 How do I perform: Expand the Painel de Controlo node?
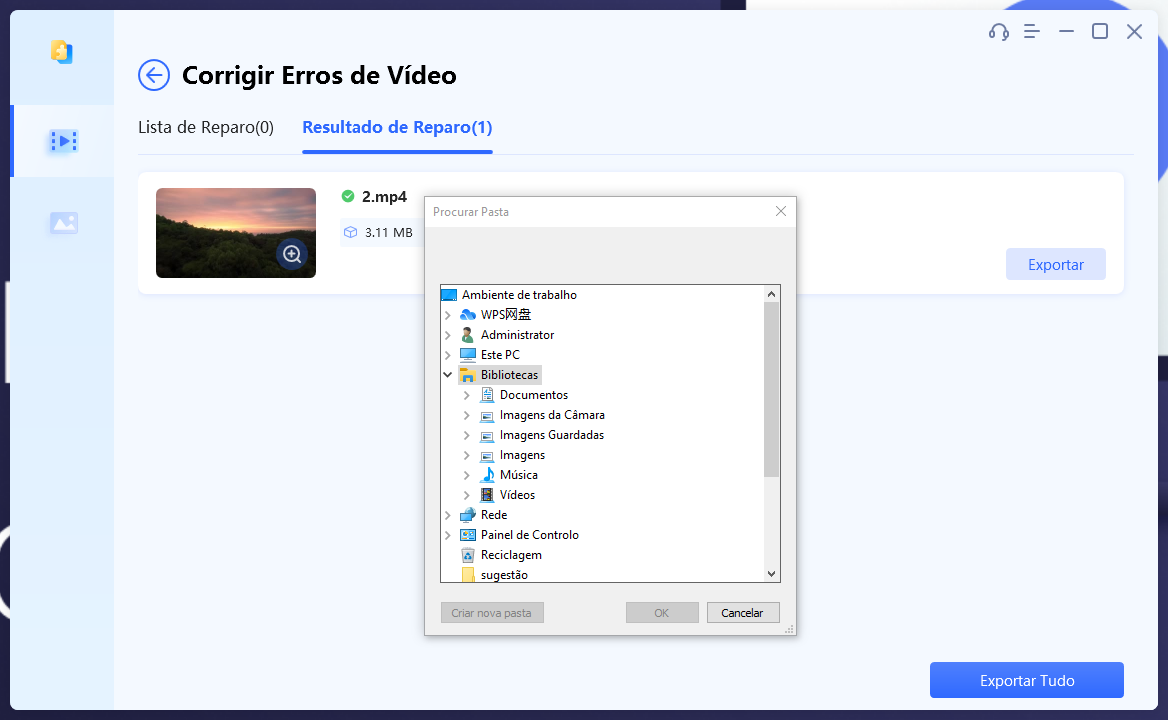tap(448, 535)
